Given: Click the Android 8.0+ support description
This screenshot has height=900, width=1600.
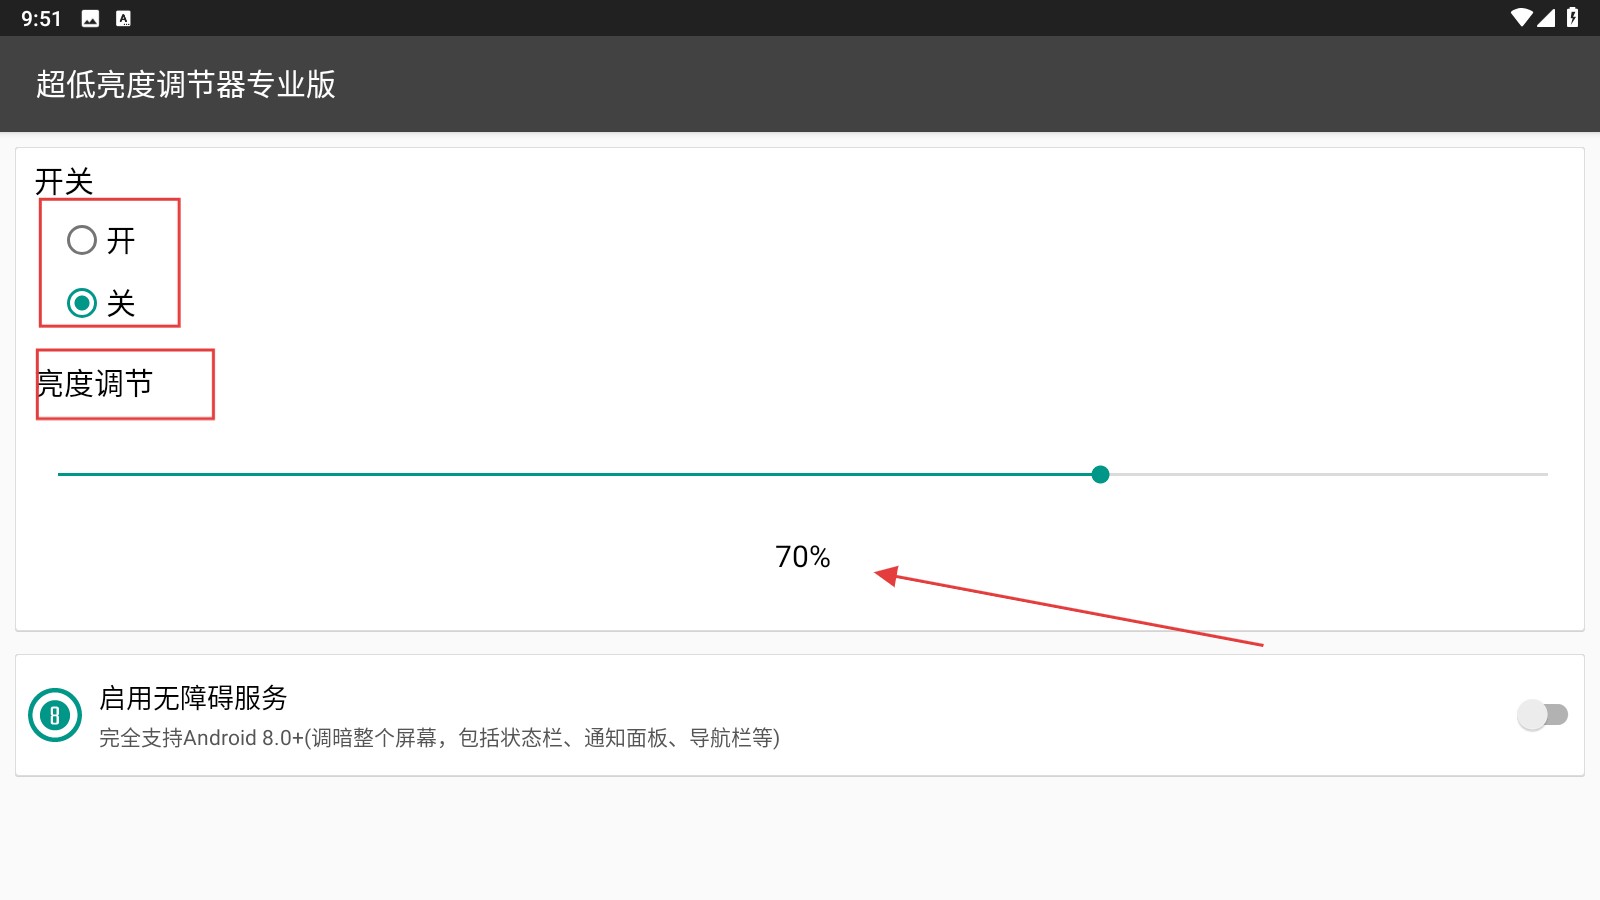Looking at the screenshot, I should [x=439, y=738].
